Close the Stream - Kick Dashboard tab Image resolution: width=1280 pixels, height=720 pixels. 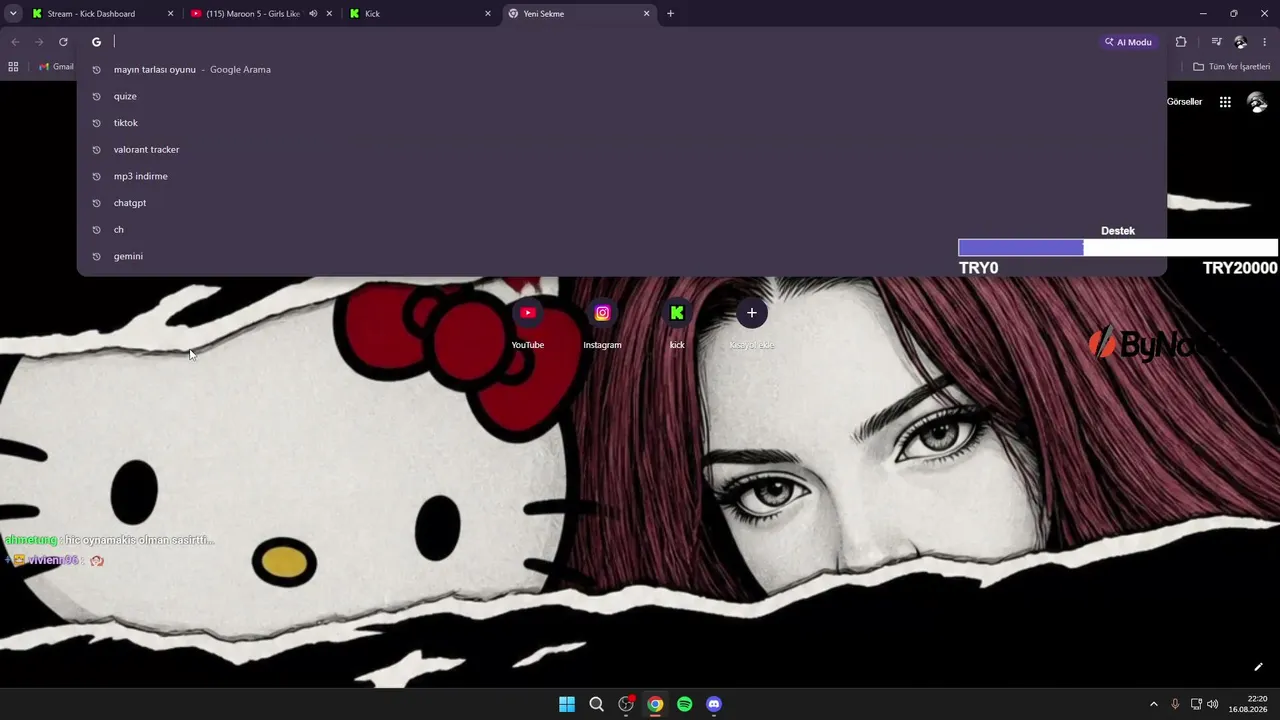point(170,14)
